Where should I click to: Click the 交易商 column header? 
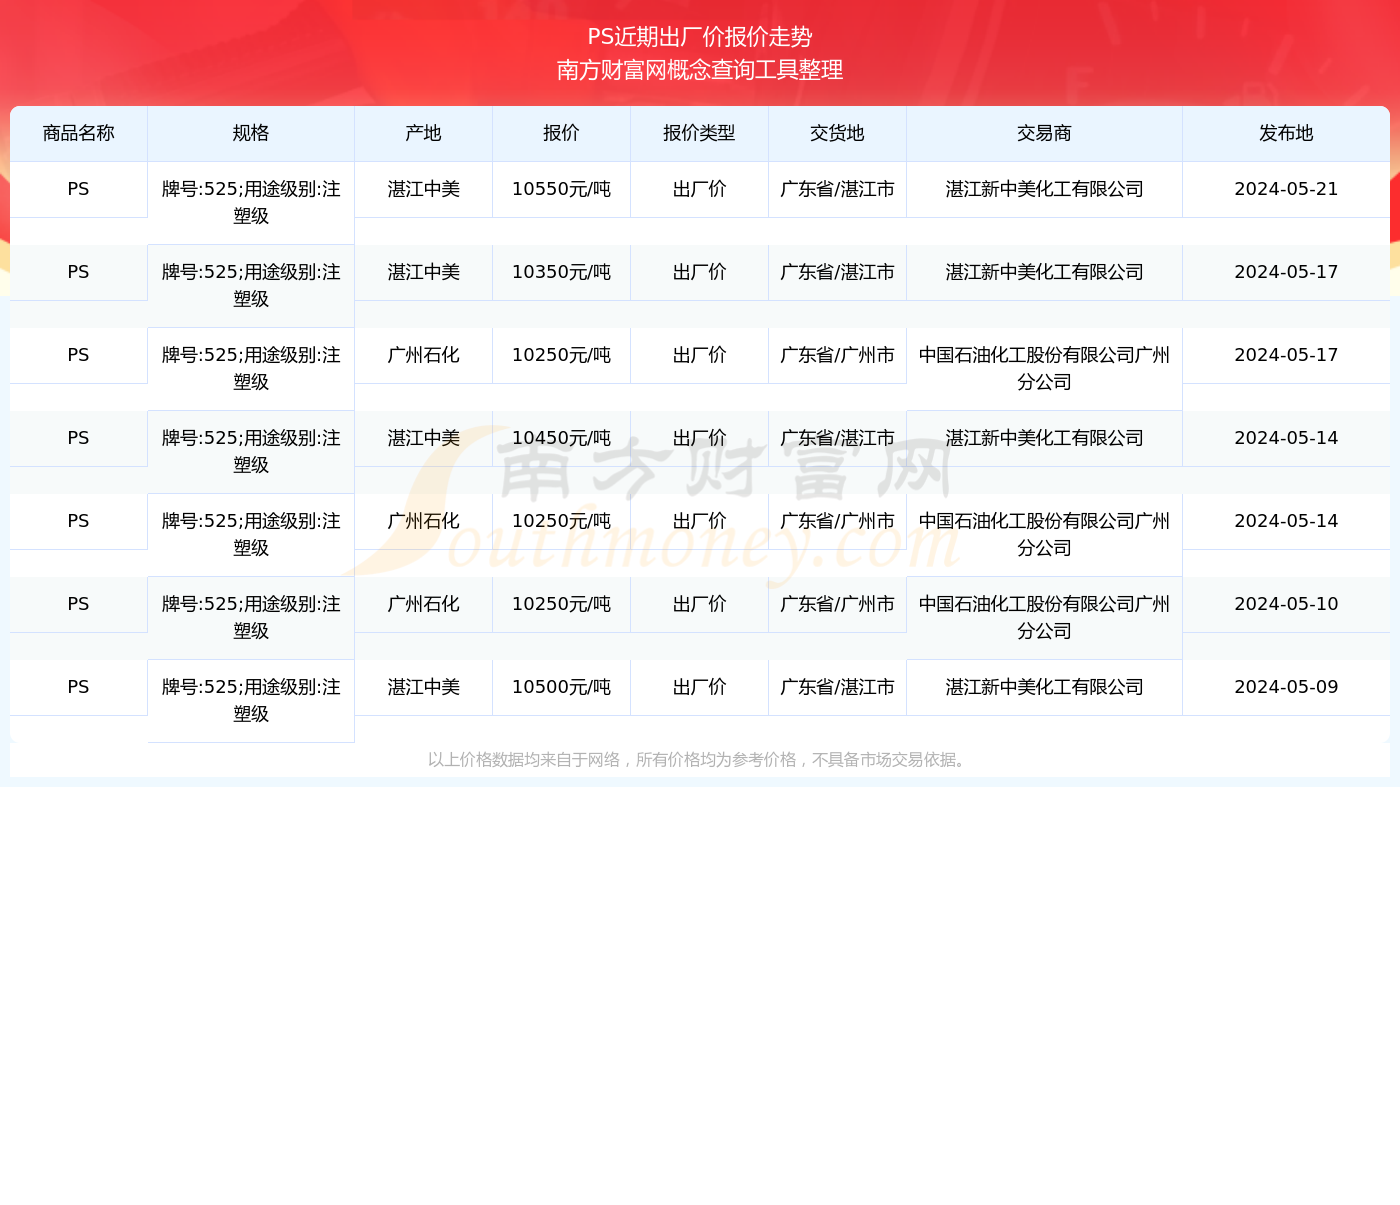(x=1044, y=133)
